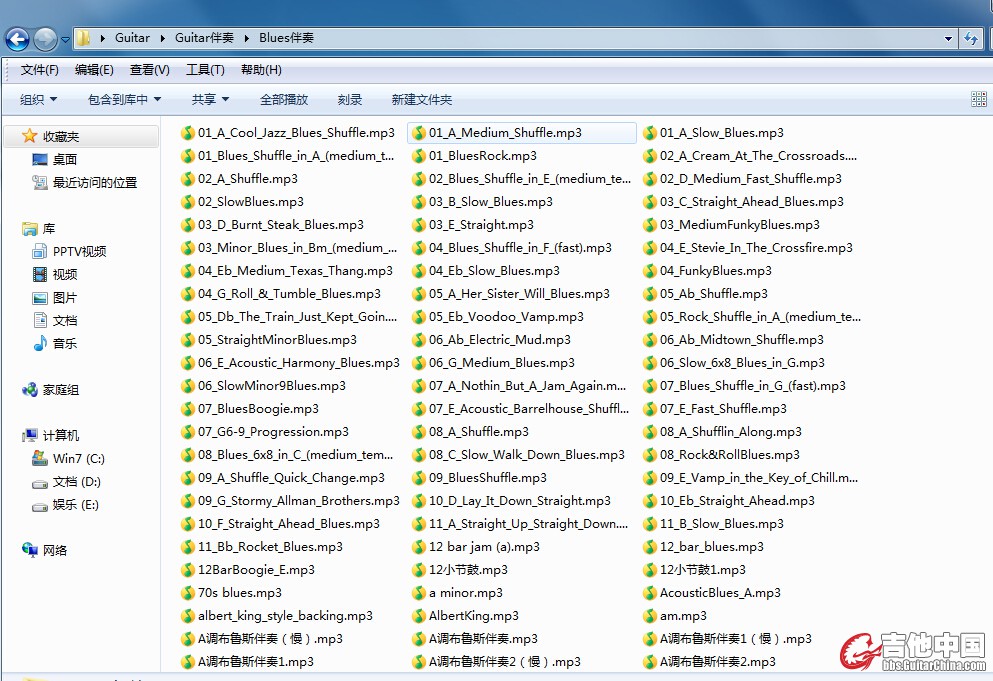The image size is (993, 681).
Task: Open the Win7 (C:) drive
Action: [x=78, y=459]
